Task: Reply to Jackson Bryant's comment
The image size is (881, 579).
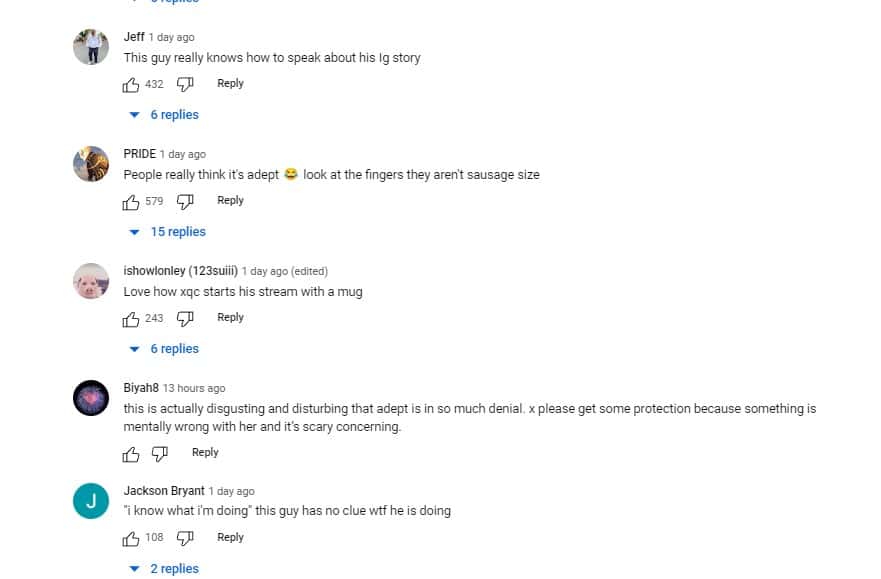Action: 230,538
